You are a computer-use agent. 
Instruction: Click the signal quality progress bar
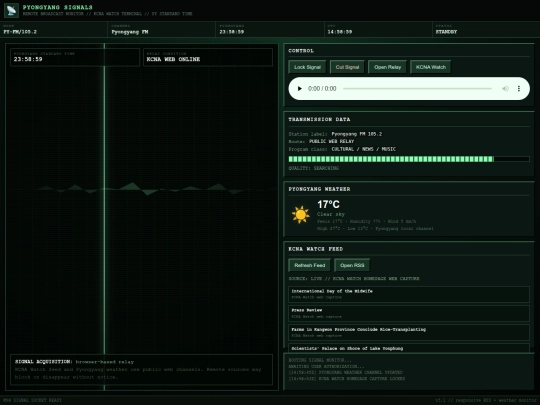click(409, 159)
